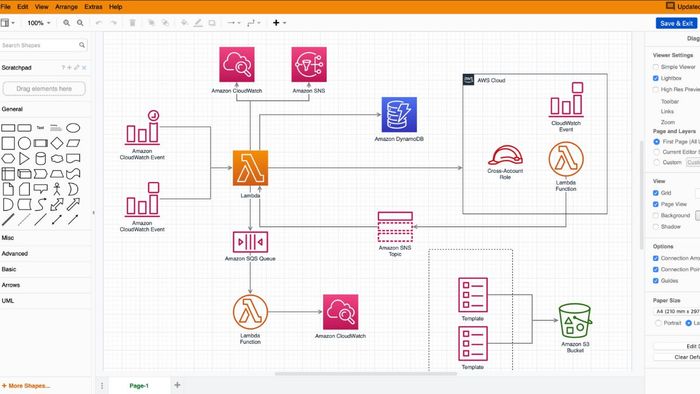Select the Amazon SQS Queue icon
700x394 pixels.
250,242
